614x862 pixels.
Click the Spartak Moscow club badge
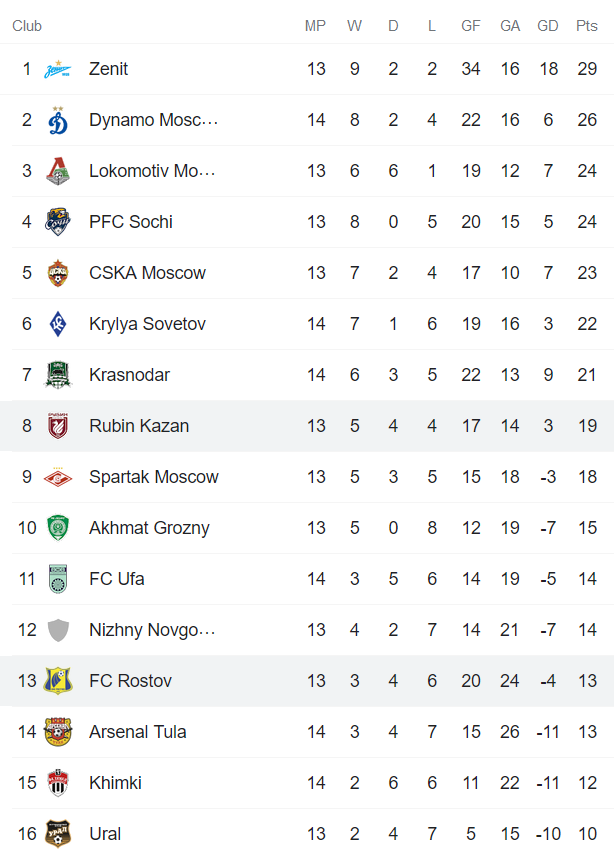coord(60,476)
